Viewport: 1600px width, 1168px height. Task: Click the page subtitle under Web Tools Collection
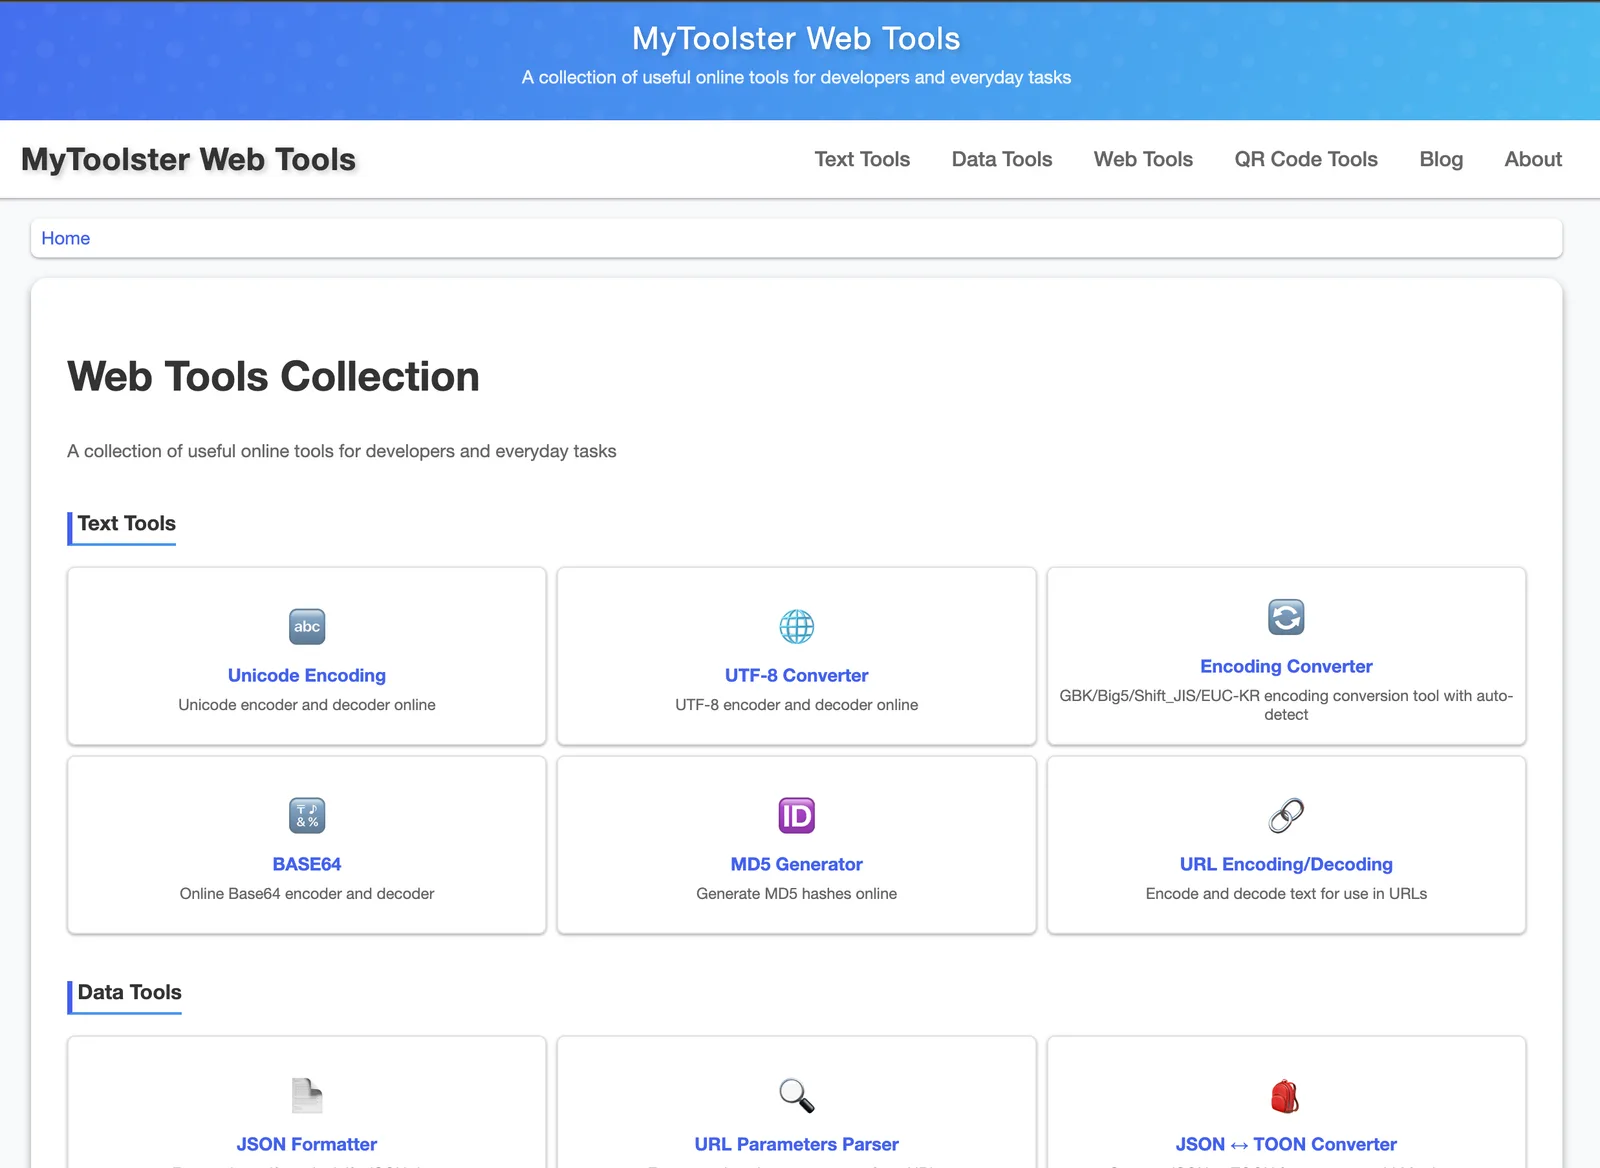pyautogui.click(x=342, y=451)
